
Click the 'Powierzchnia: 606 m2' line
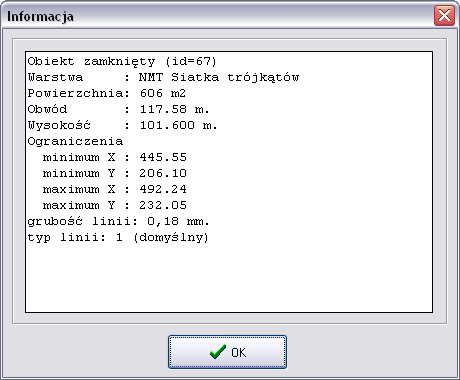pos(107,93)
